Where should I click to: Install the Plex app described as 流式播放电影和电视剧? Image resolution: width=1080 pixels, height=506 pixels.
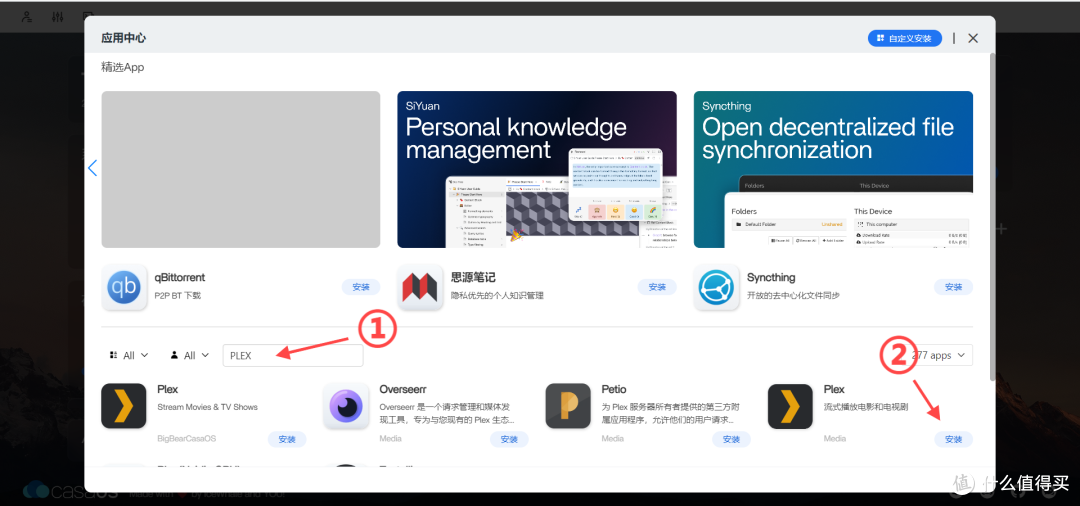(953, 439)
